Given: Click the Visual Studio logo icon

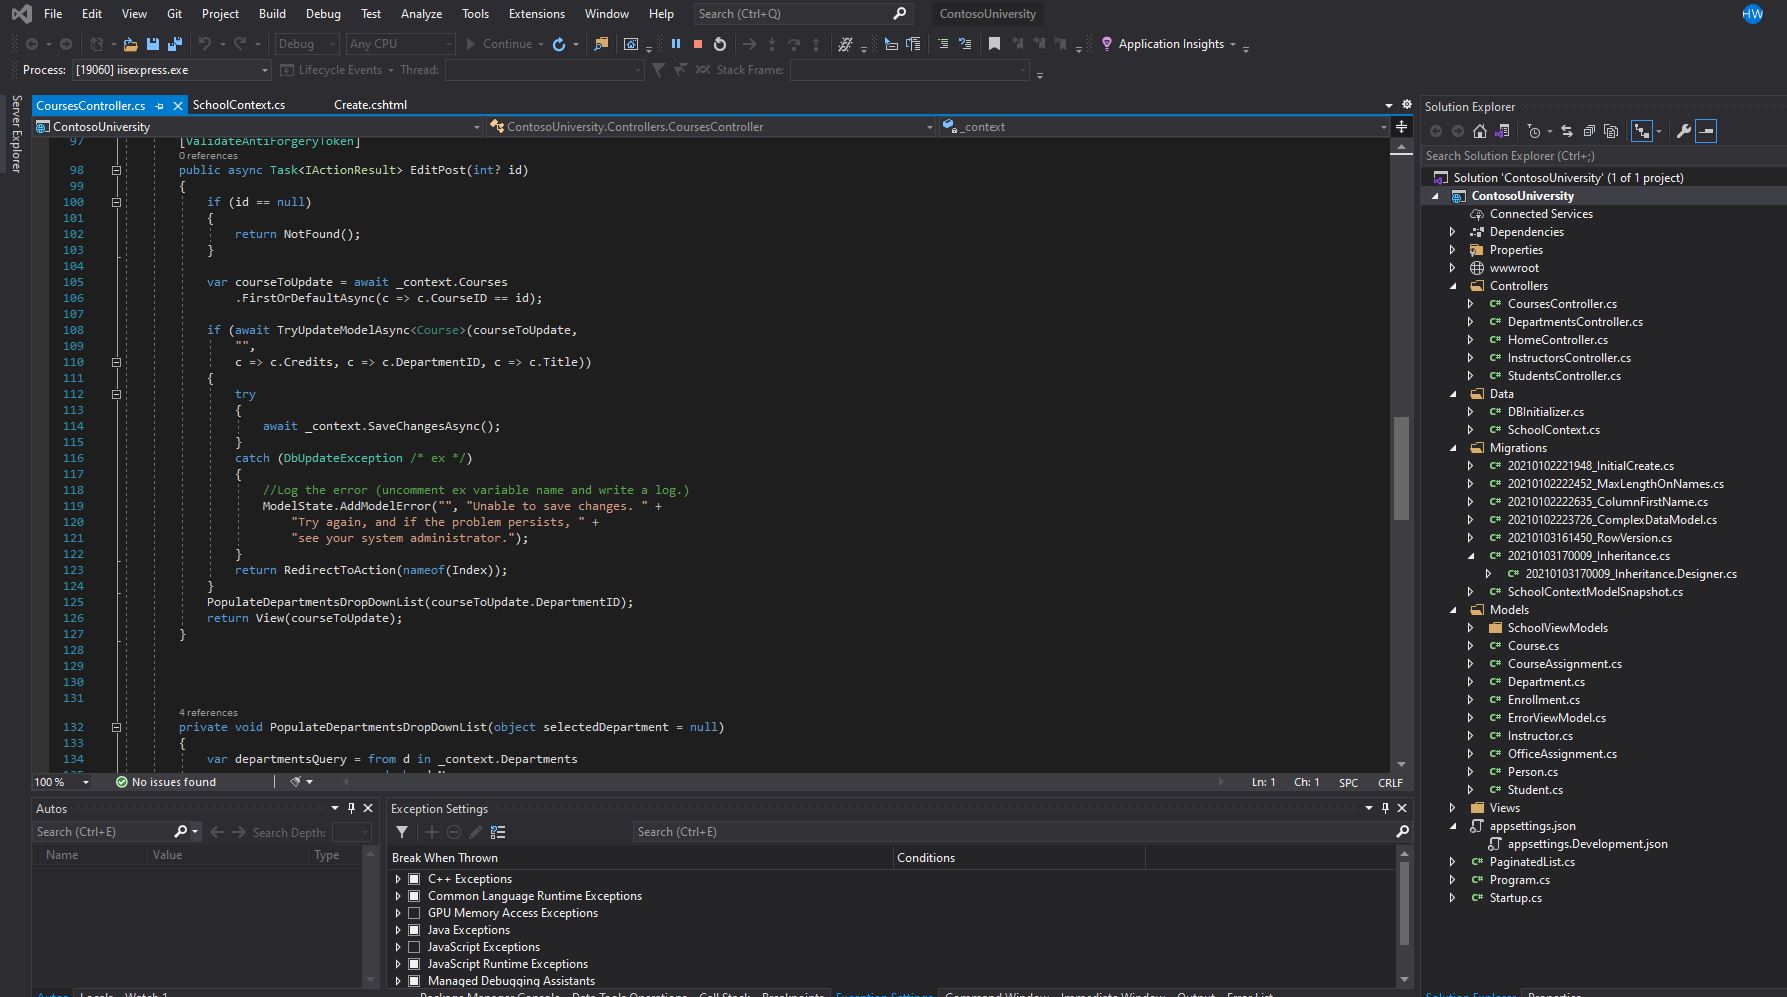Looking at the screenshot, I should (21, 14).
